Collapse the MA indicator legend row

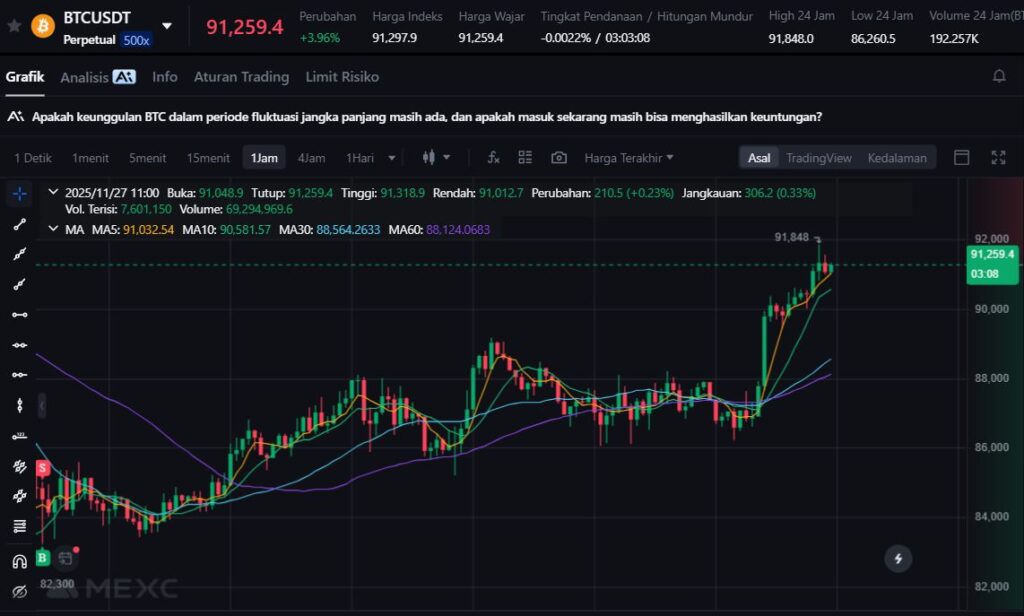coord(53,230)
